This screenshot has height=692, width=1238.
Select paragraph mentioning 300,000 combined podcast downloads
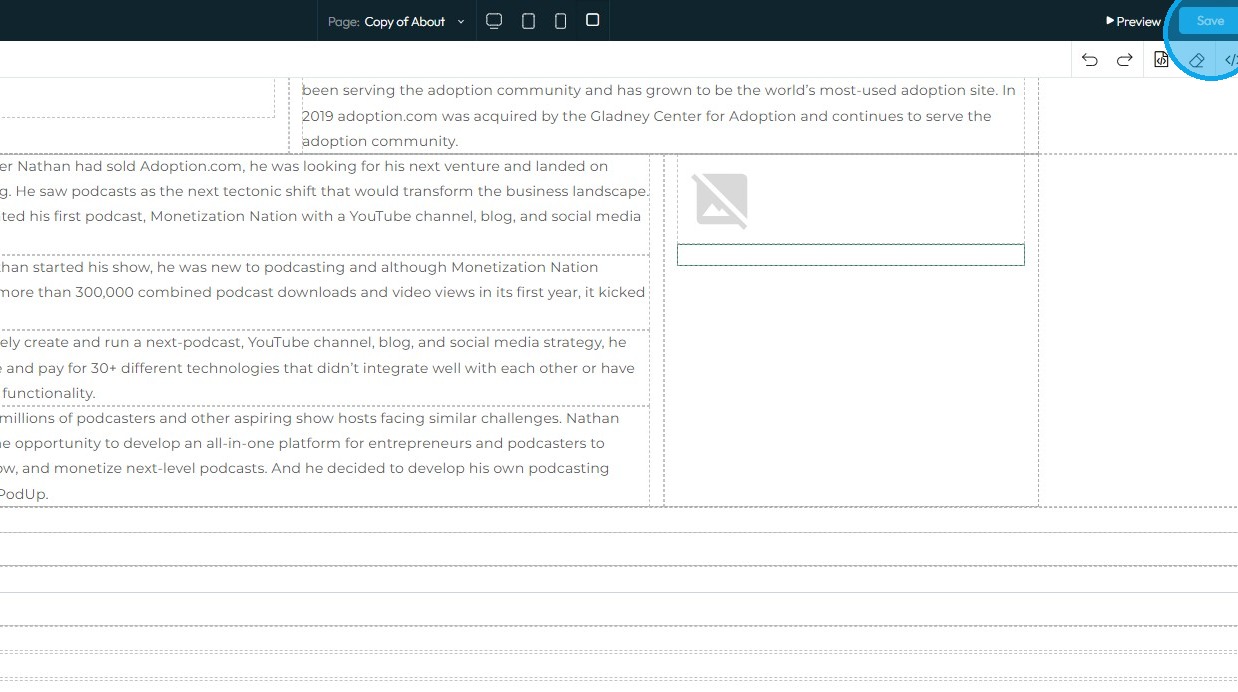tap(324, 292)
